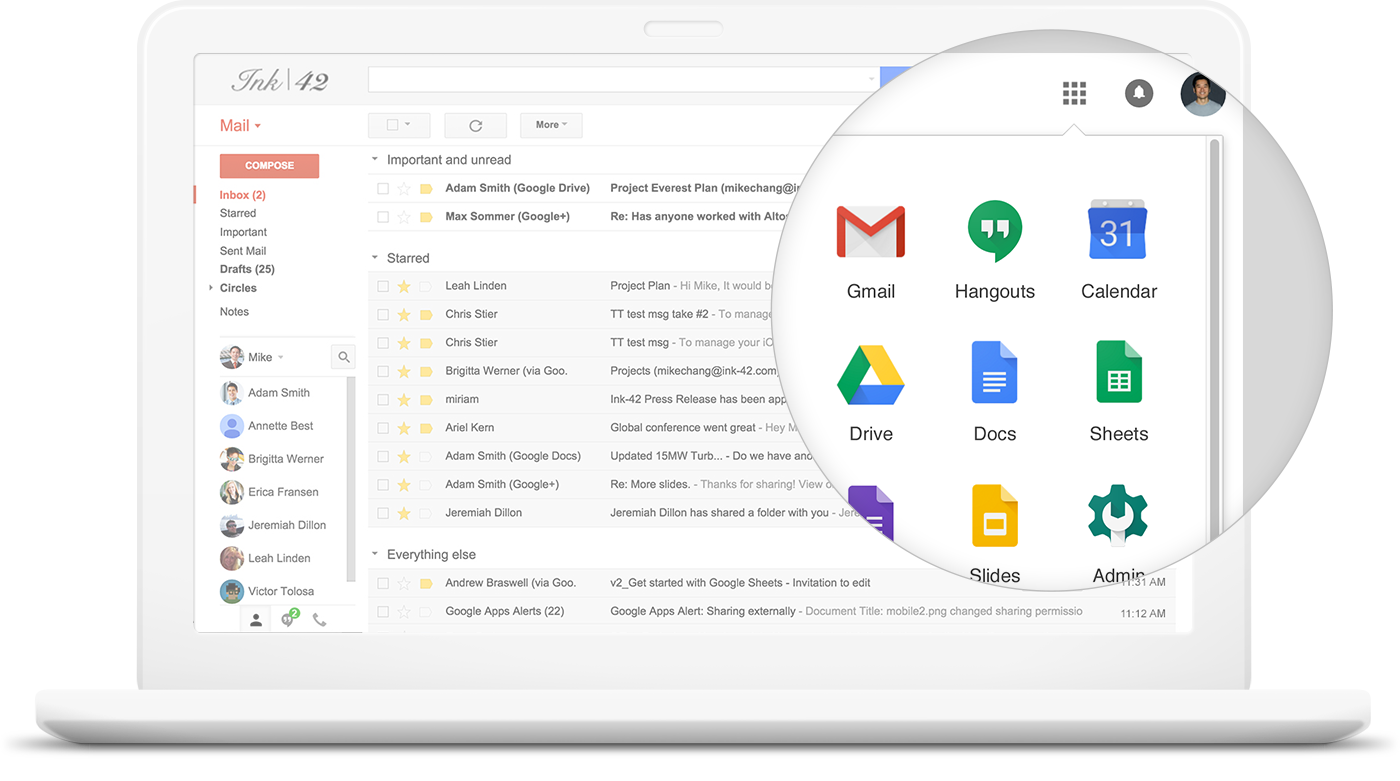Toggle importance marker on Adam Smith Google Drive
1400x781 pixels.
[426, 188]
